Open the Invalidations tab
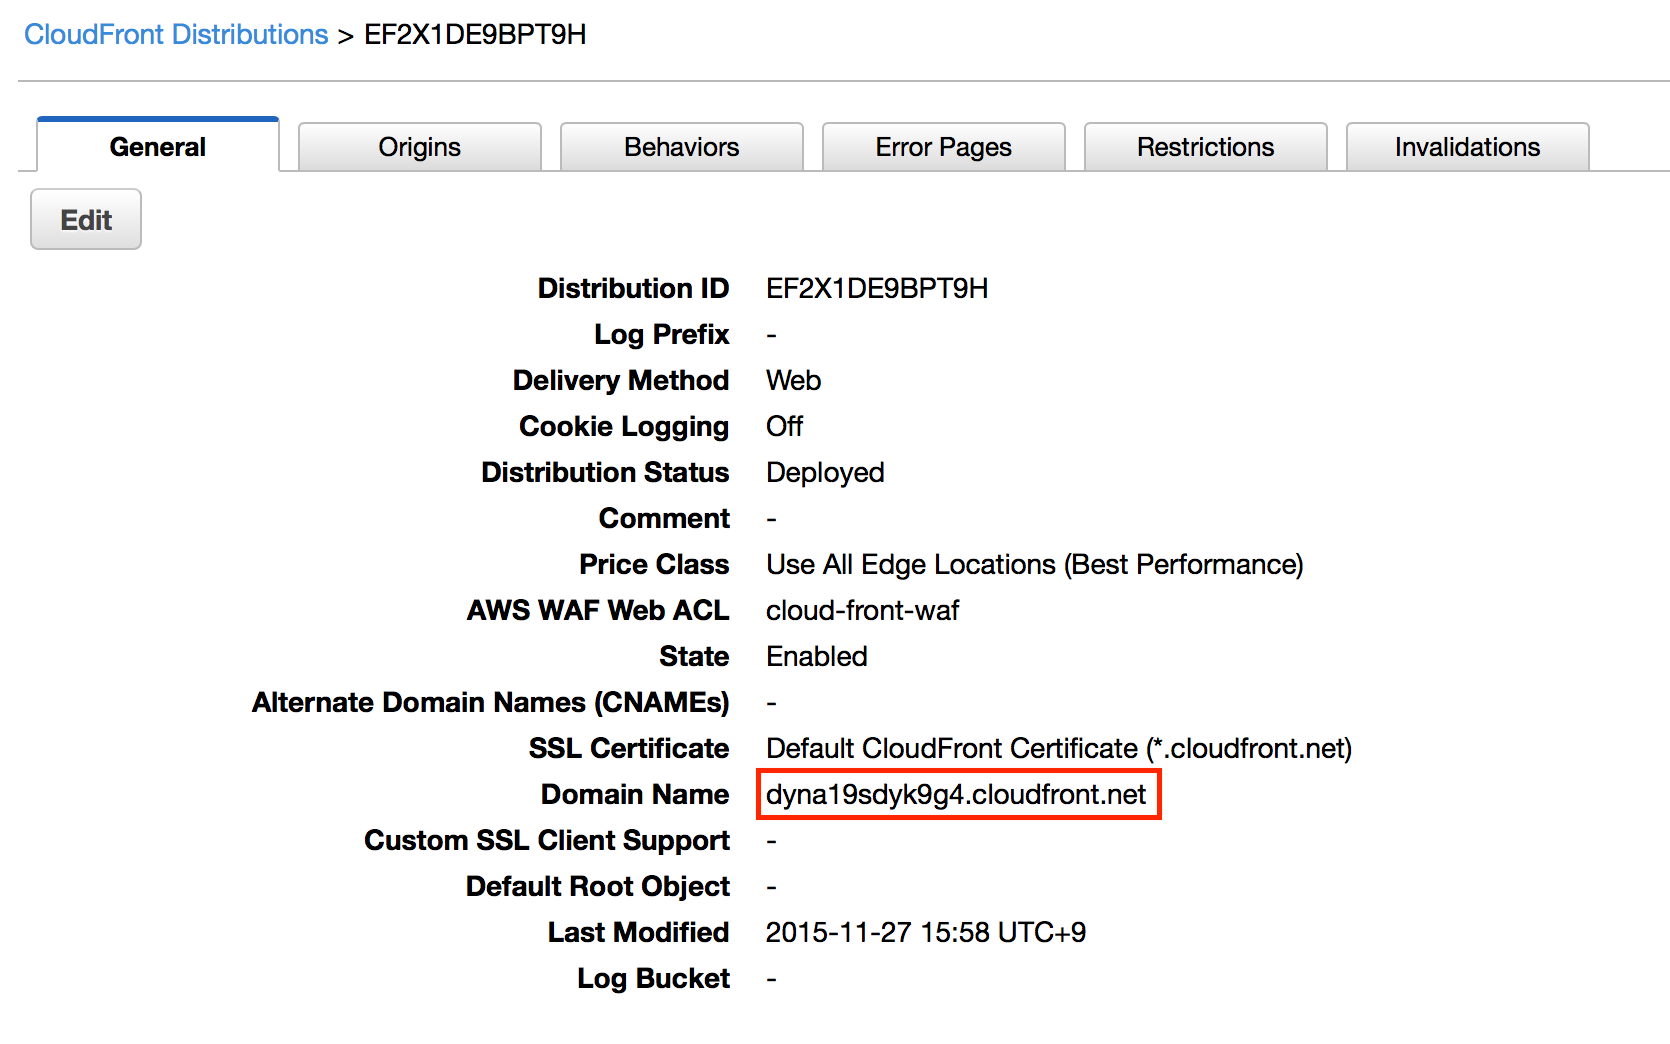Viewport: 1670px width, 1044px height. 1466,147
